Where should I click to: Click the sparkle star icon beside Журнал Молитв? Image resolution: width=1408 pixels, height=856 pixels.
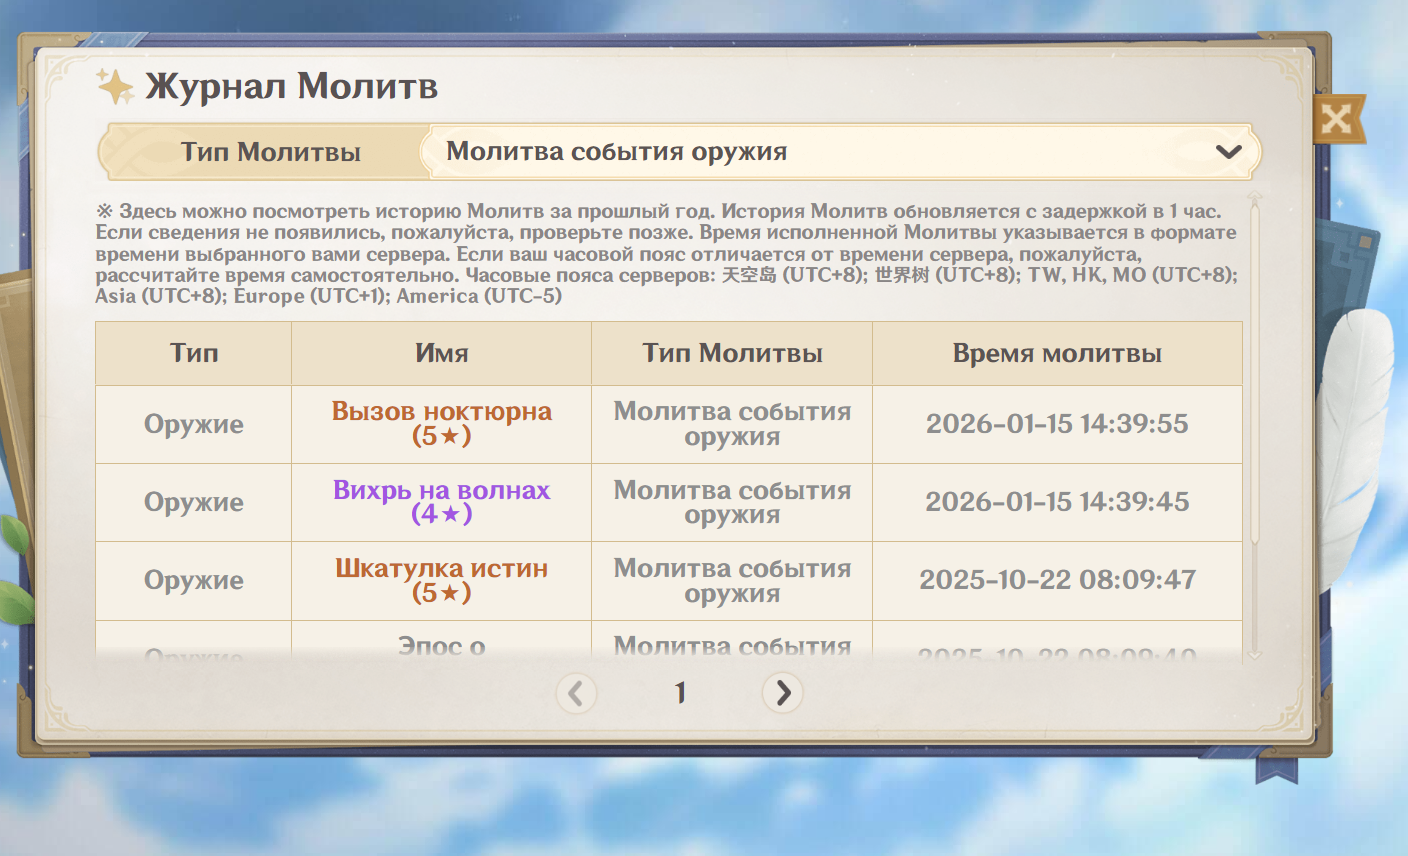115,87
